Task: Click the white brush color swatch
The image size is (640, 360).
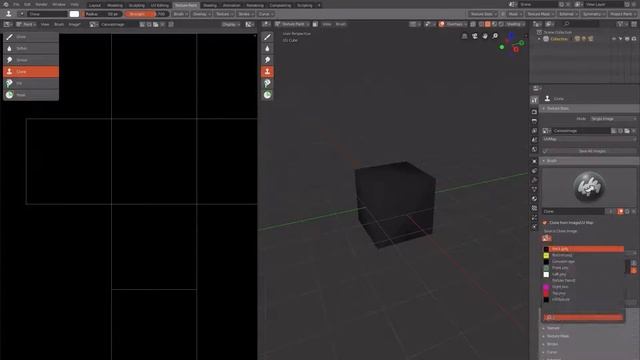Action: click(x=74, y=14)
